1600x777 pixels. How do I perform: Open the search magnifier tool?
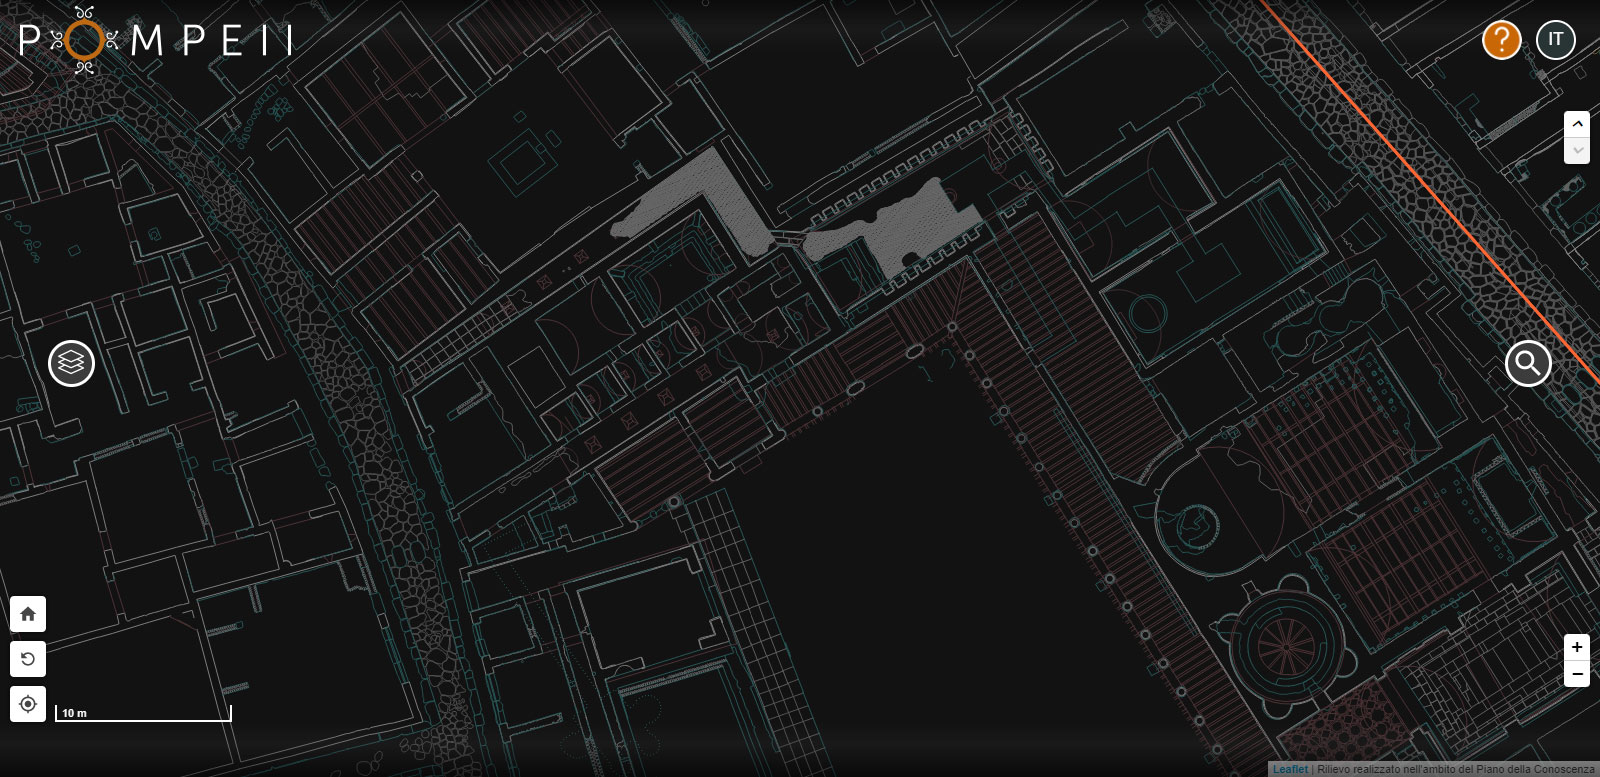(1528, 363)
